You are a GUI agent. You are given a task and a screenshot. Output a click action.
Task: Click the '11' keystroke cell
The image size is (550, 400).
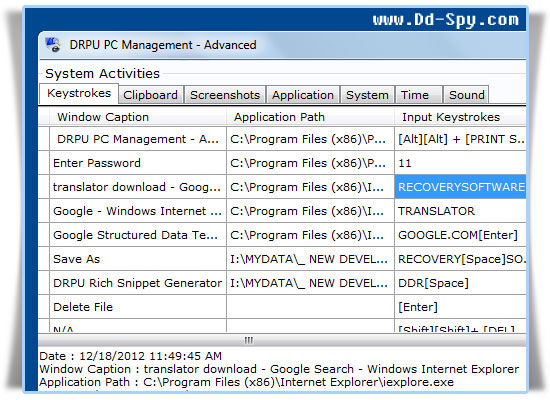tap(460, 163)
